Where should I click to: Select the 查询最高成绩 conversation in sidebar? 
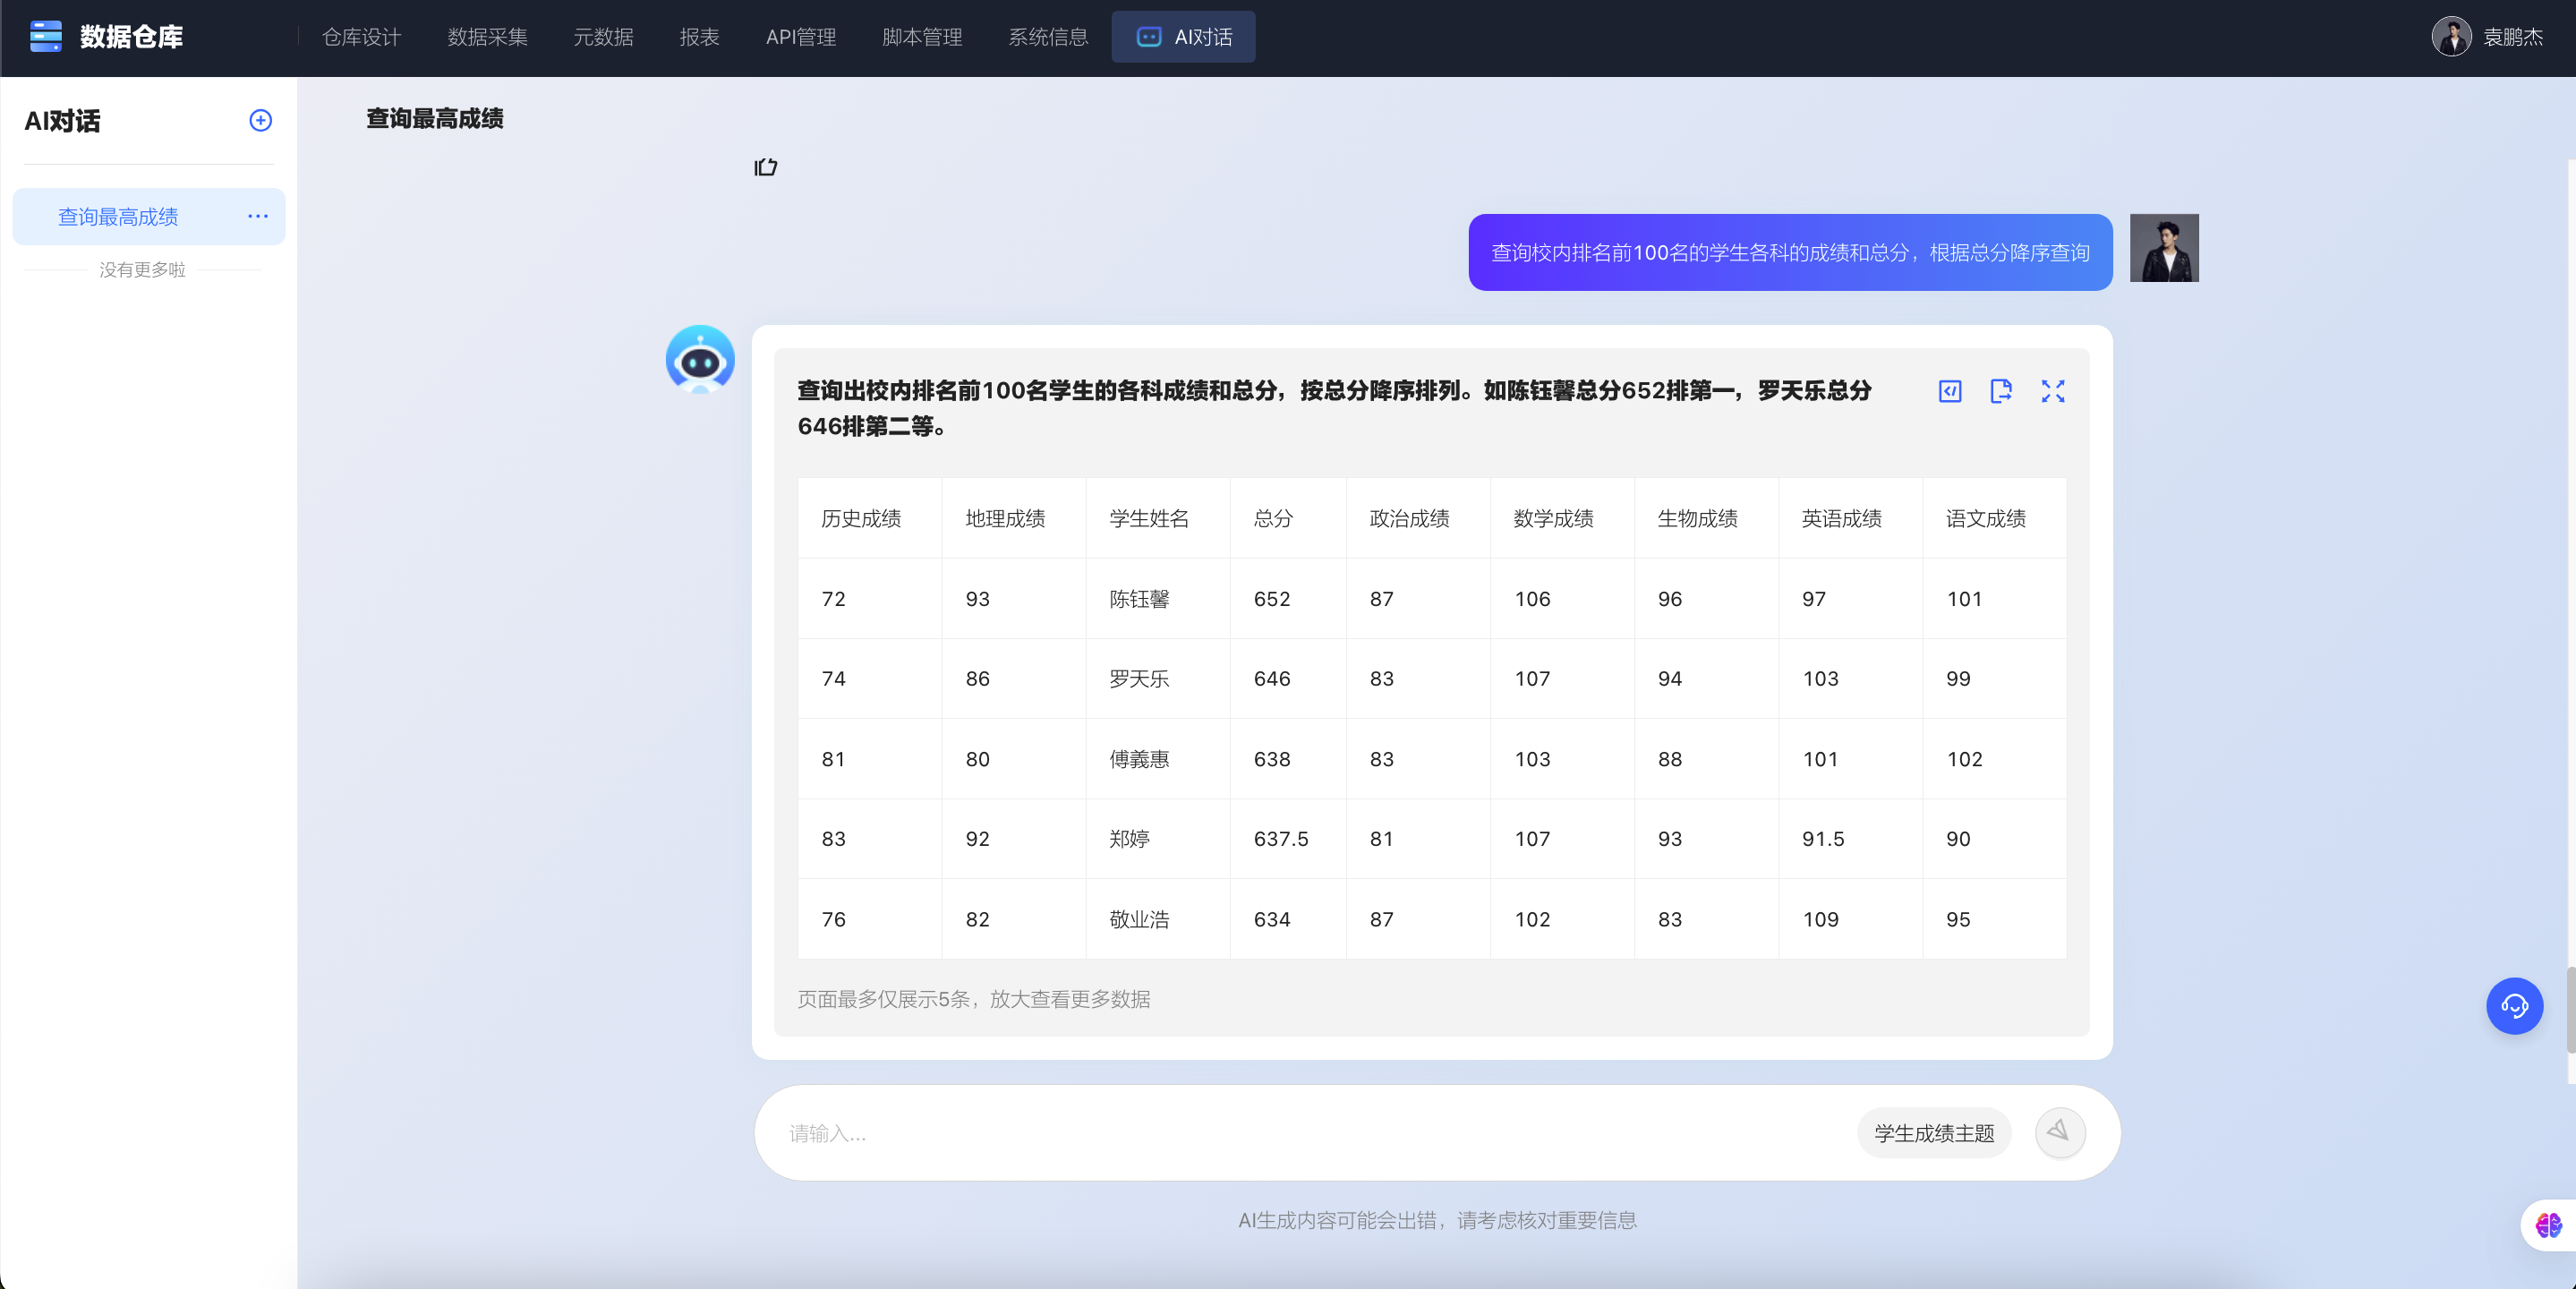pyautogui.click(x=118, y=217)
